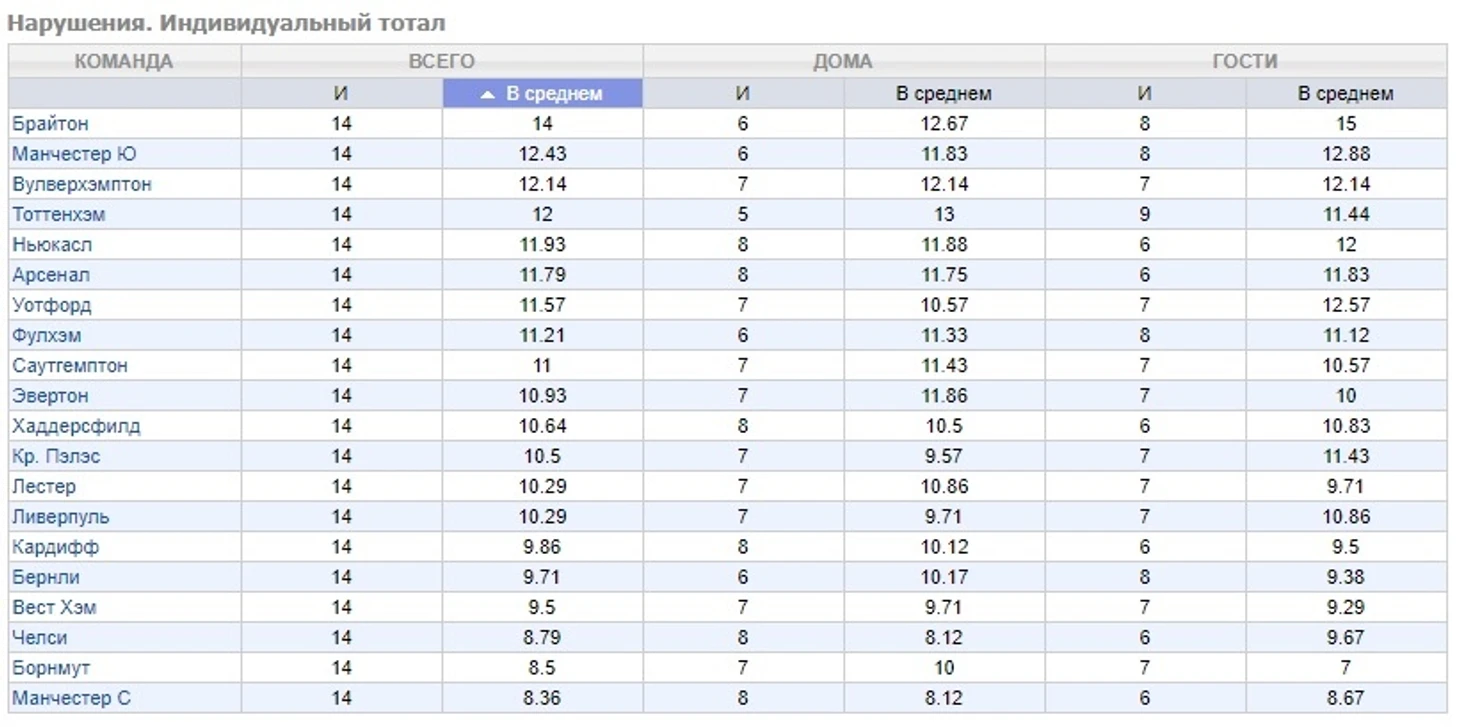Sort by the ВСЕГО column И header
This screenshot has height=727, width=1460.
pos(341,94)
